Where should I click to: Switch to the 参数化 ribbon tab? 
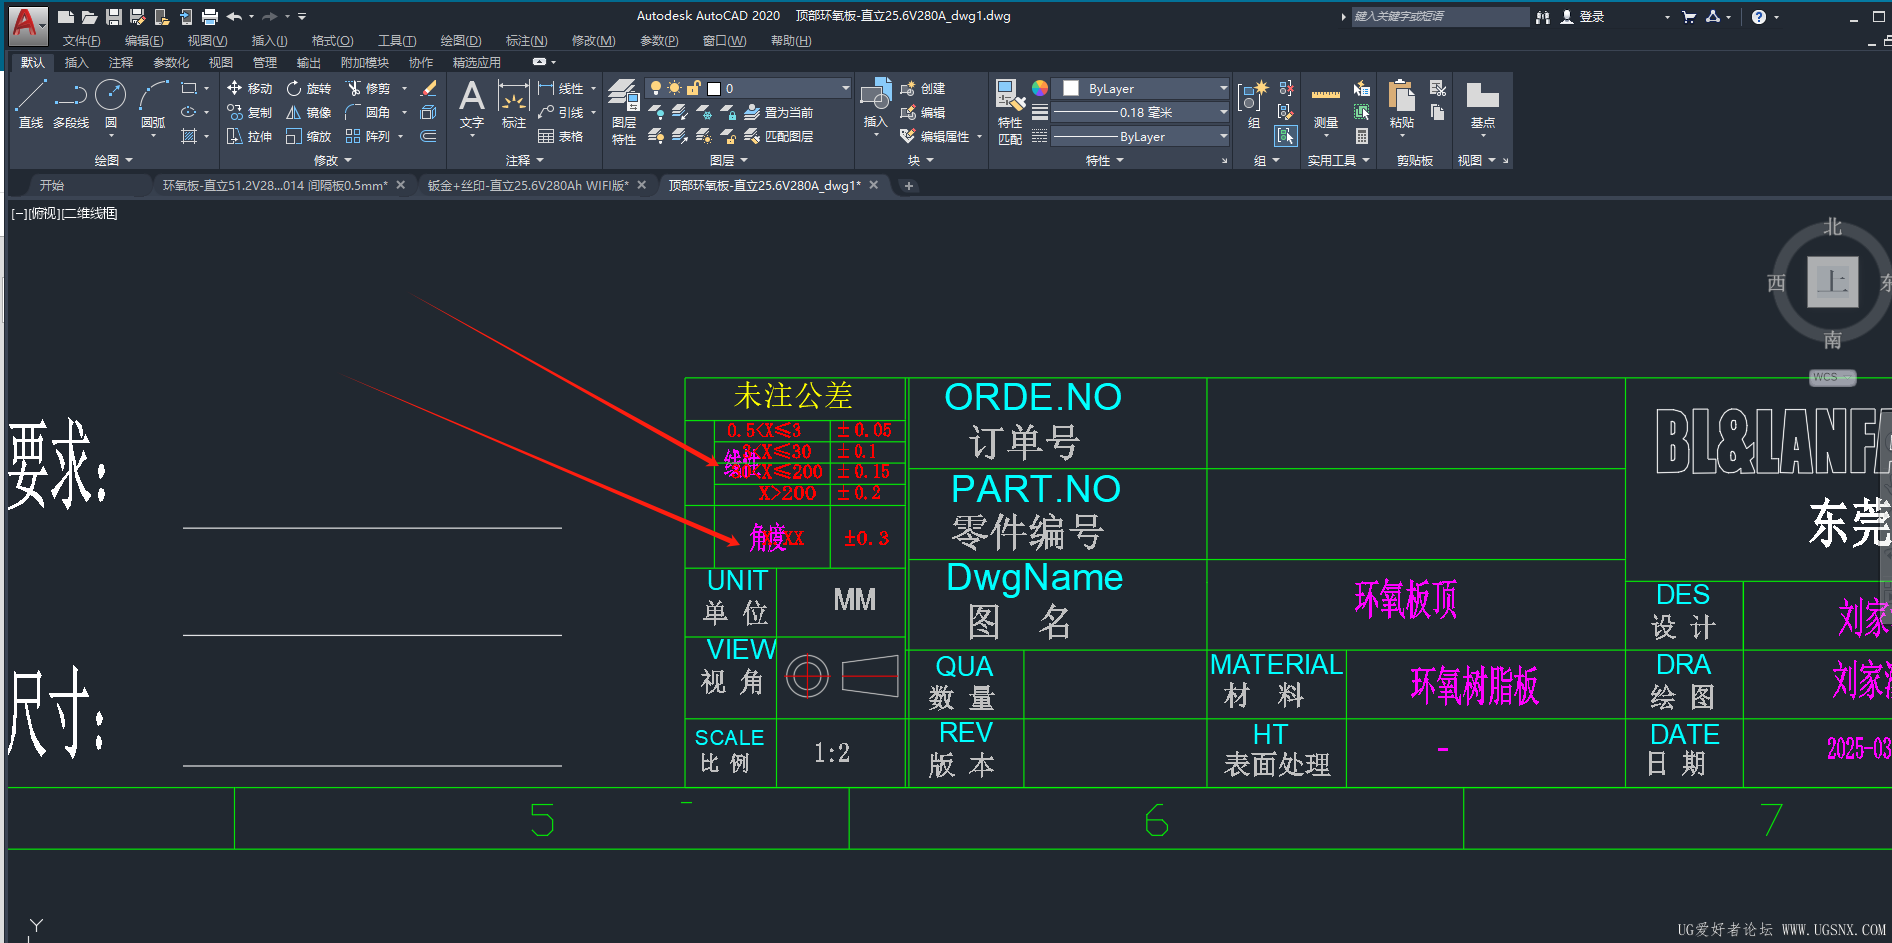coord(171,62)
